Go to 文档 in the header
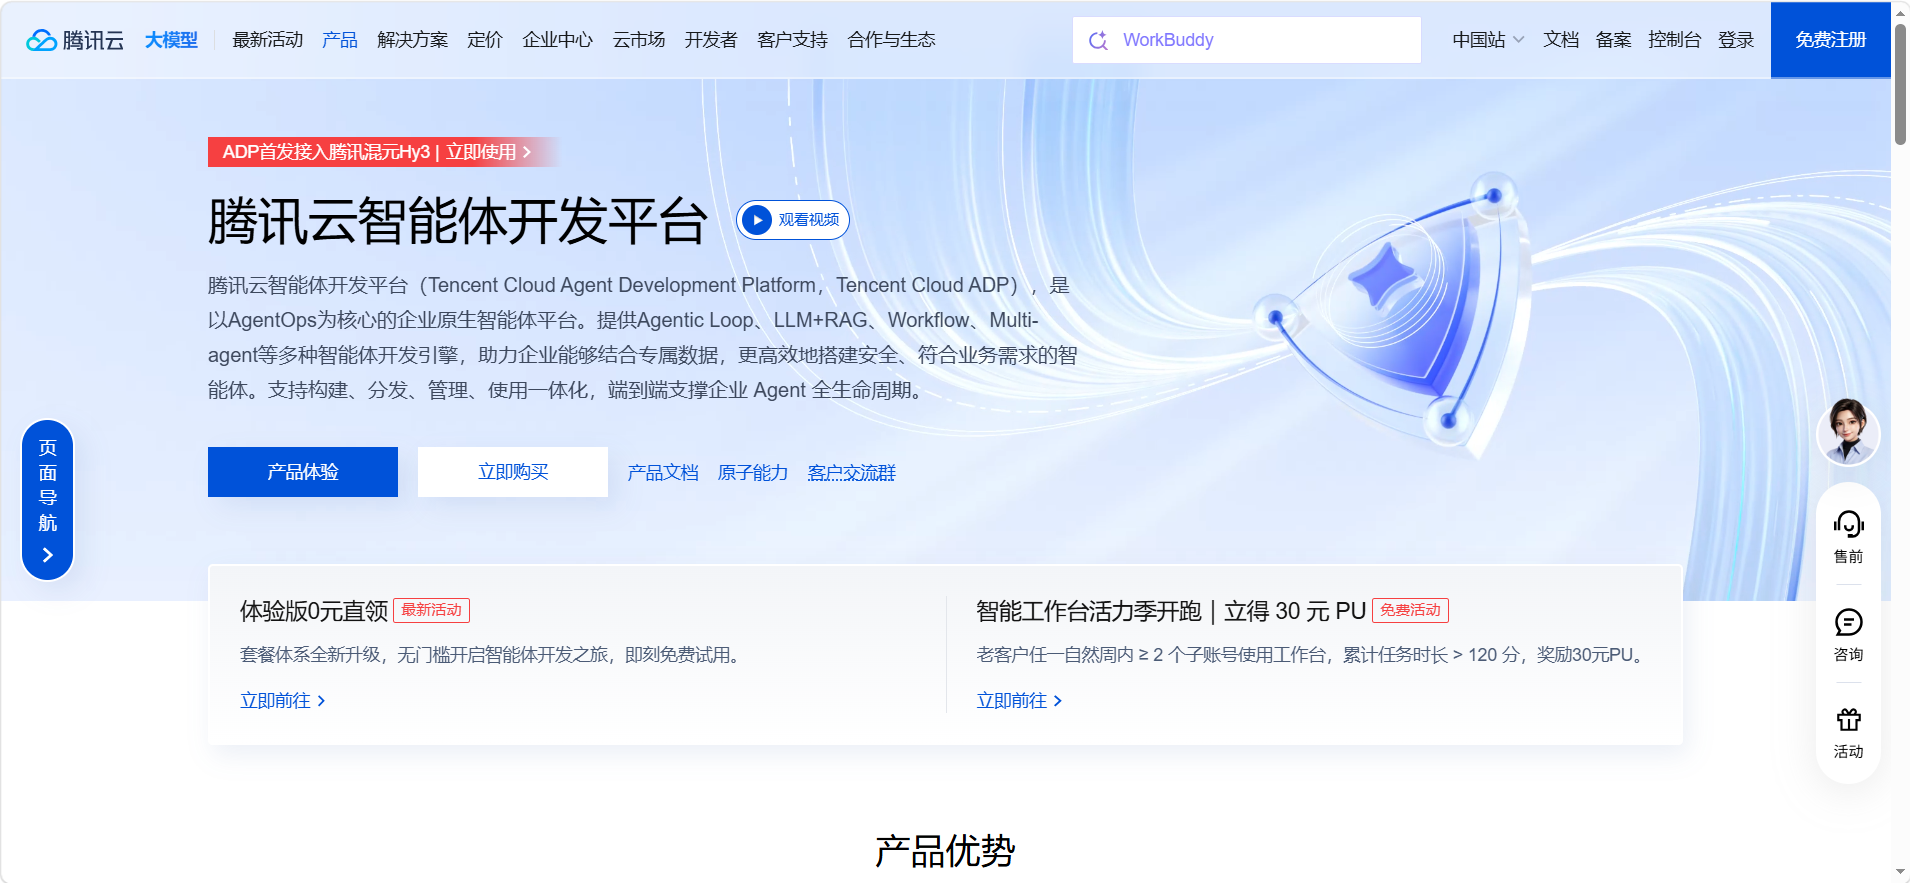Screen dimensions: 1910x883 point(1560,40)
